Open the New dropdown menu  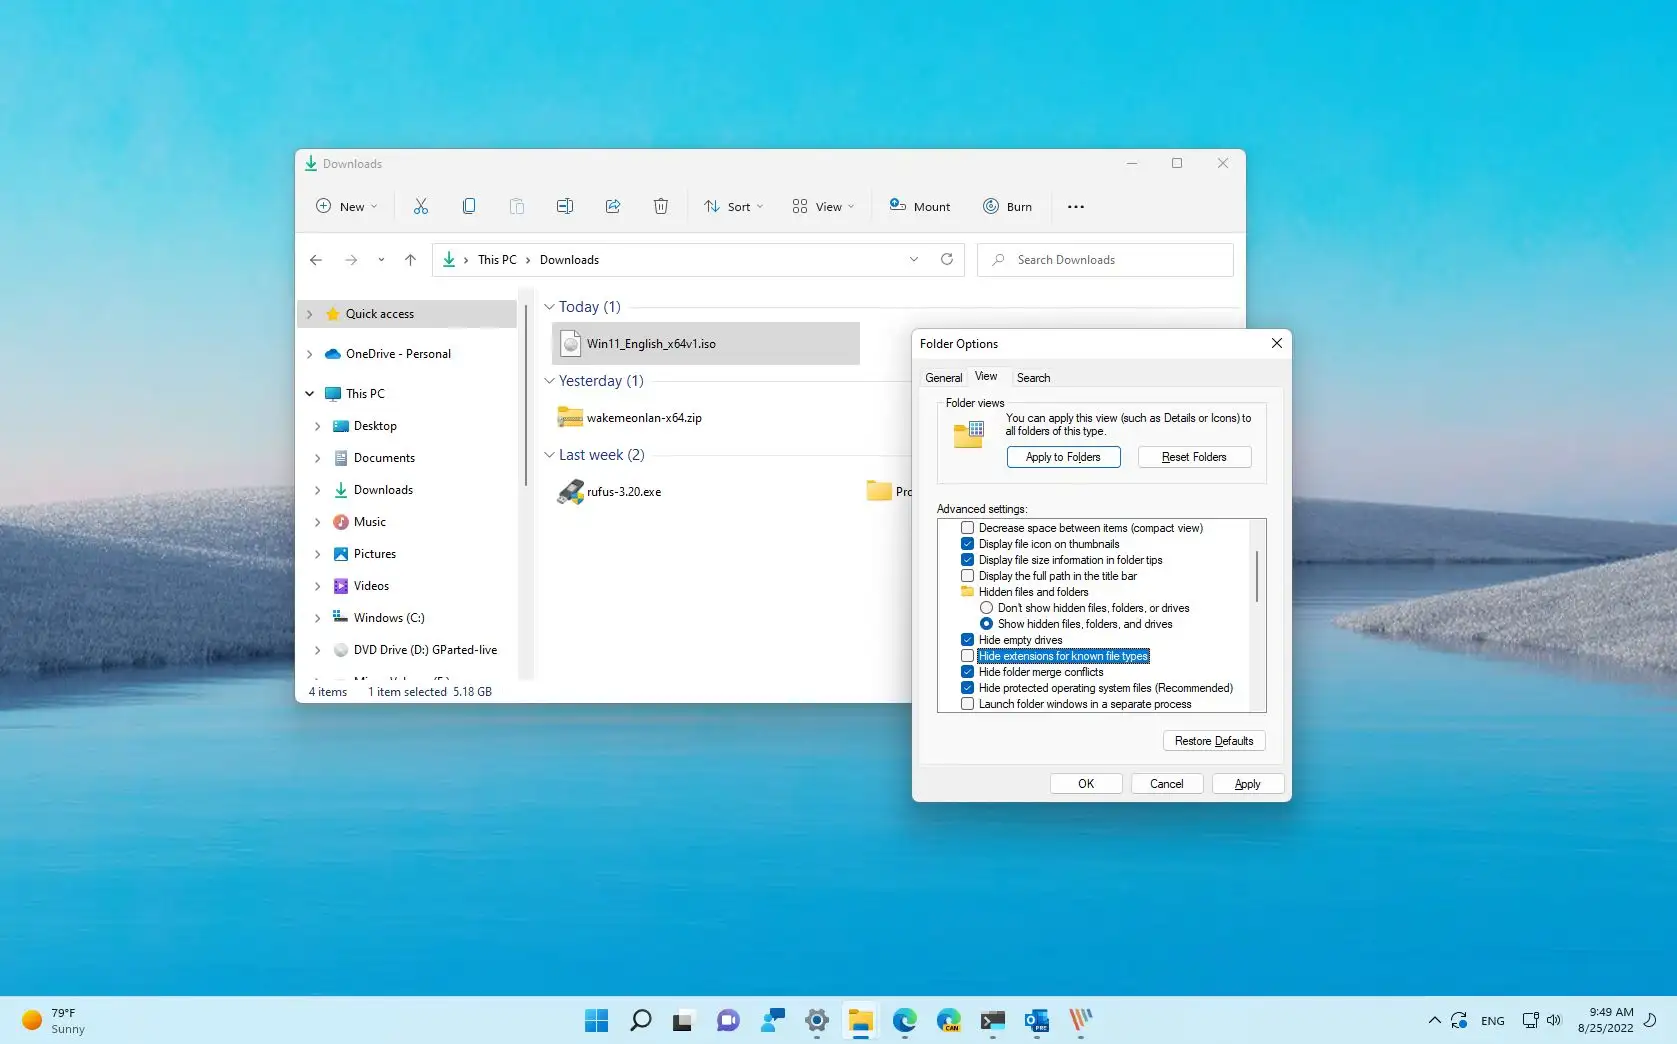(x=345, y=206)
